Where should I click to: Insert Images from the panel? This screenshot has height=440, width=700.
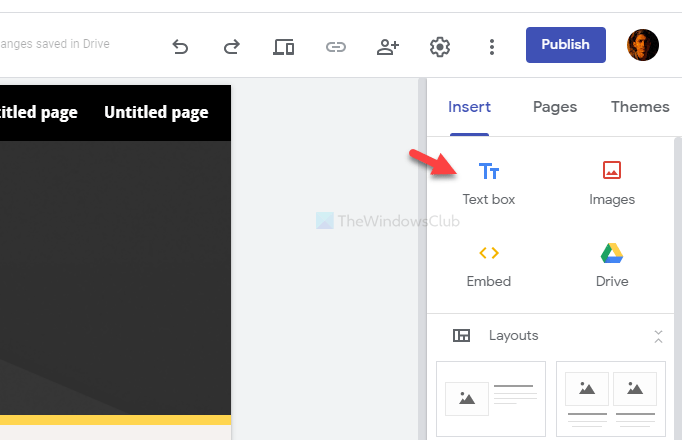612,183
